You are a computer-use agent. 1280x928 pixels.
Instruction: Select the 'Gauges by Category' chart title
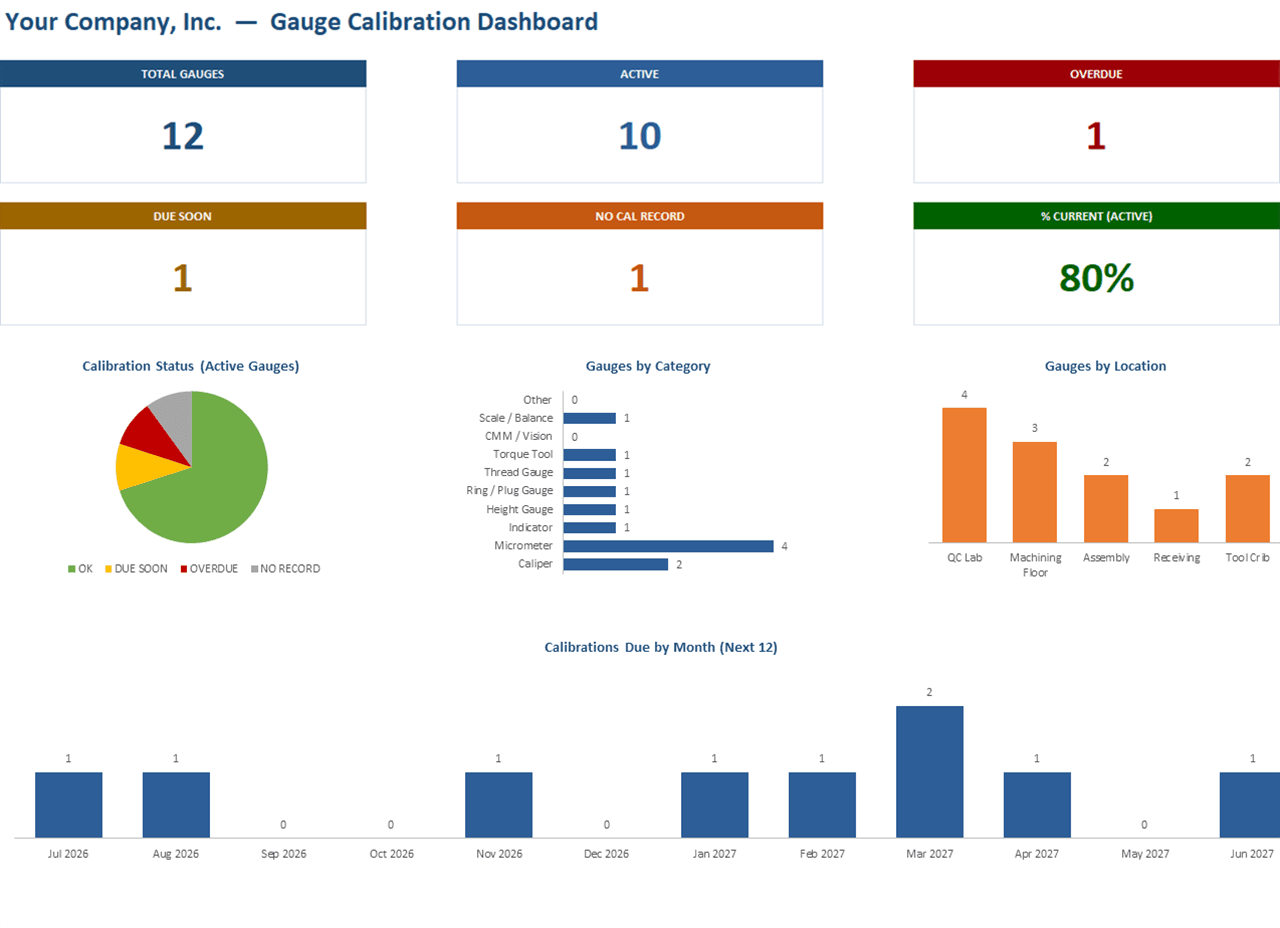[x=648, y=366]
